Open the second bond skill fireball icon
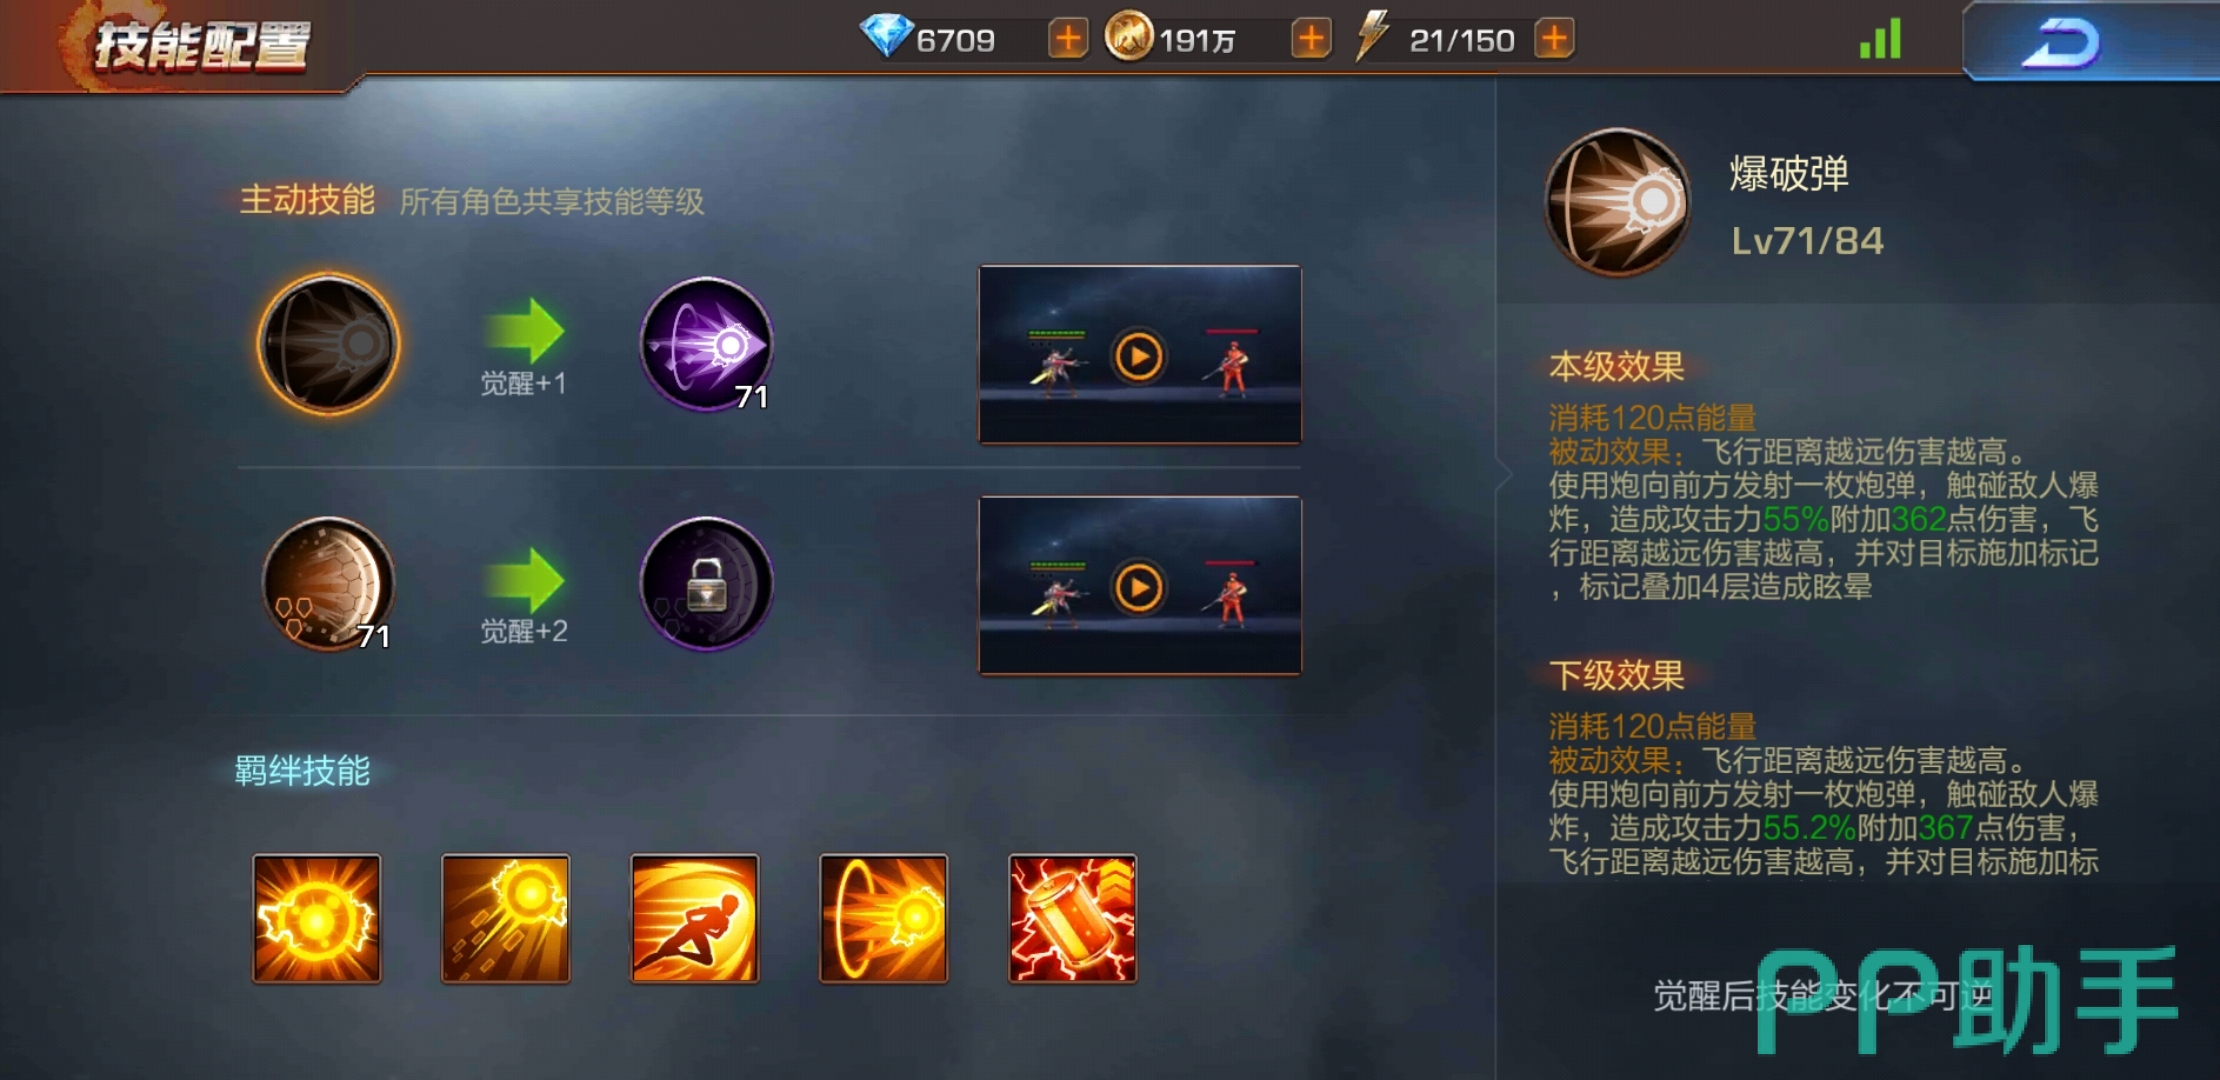This screenshot has width=2220, height=1080. click(x=505, y=918)
